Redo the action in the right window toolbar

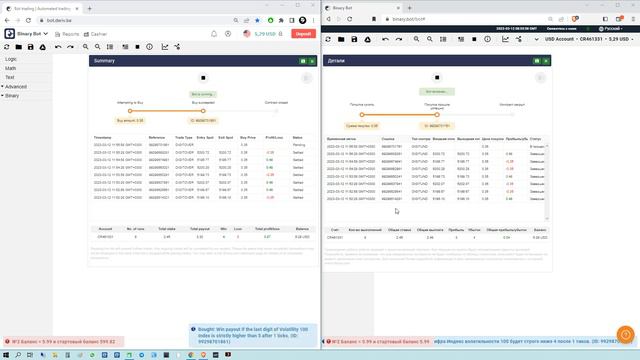click(399, 39)
